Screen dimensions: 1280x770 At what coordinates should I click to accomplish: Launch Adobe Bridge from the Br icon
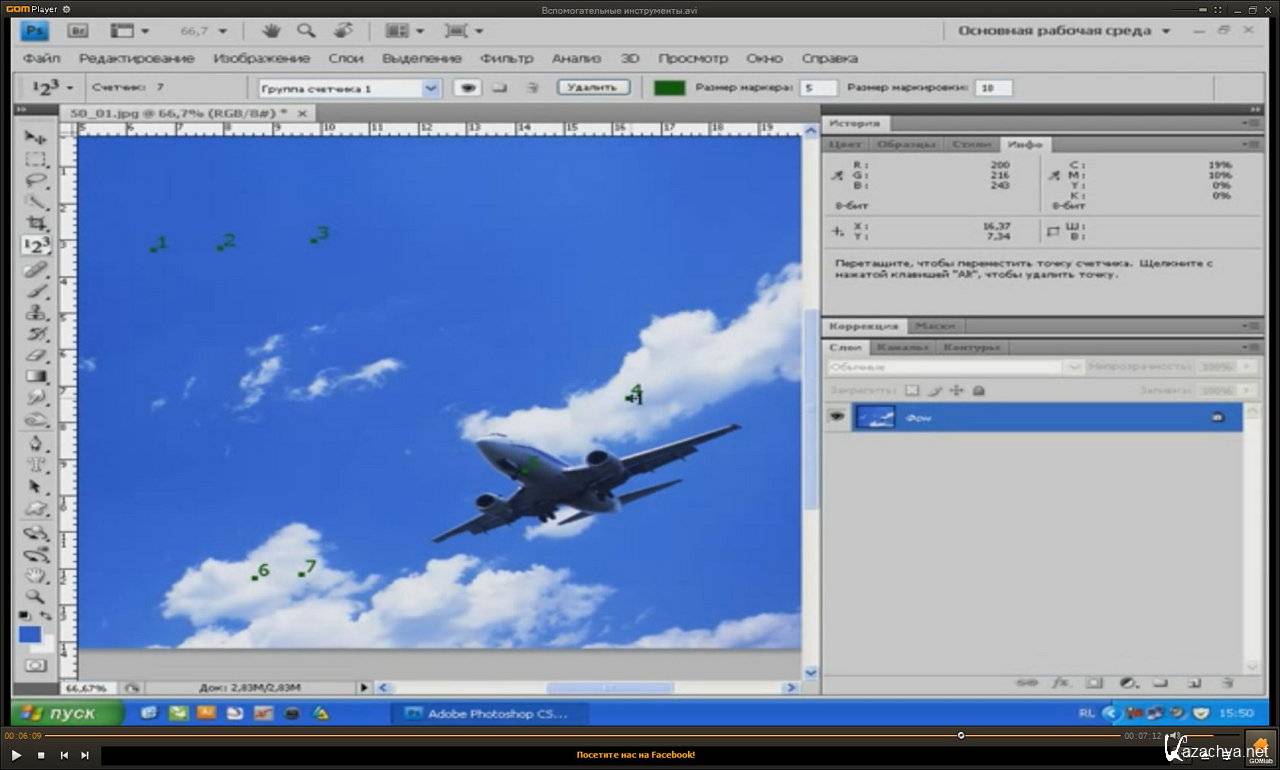(78, 31)
